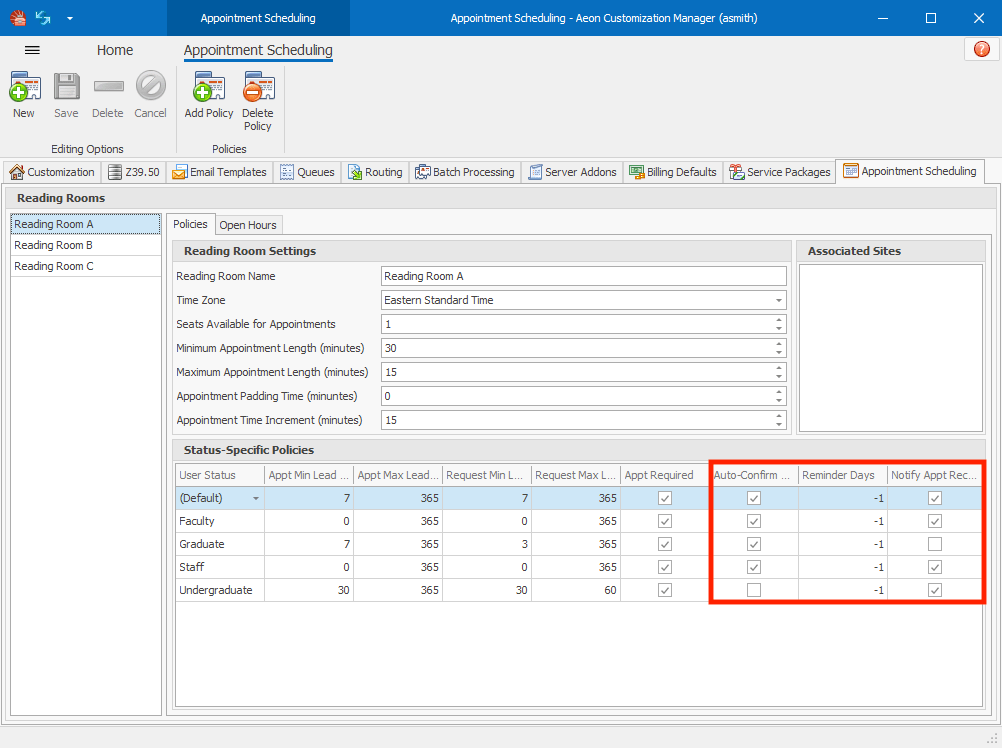Switch to the Home ribbon tab

point(114,50)
